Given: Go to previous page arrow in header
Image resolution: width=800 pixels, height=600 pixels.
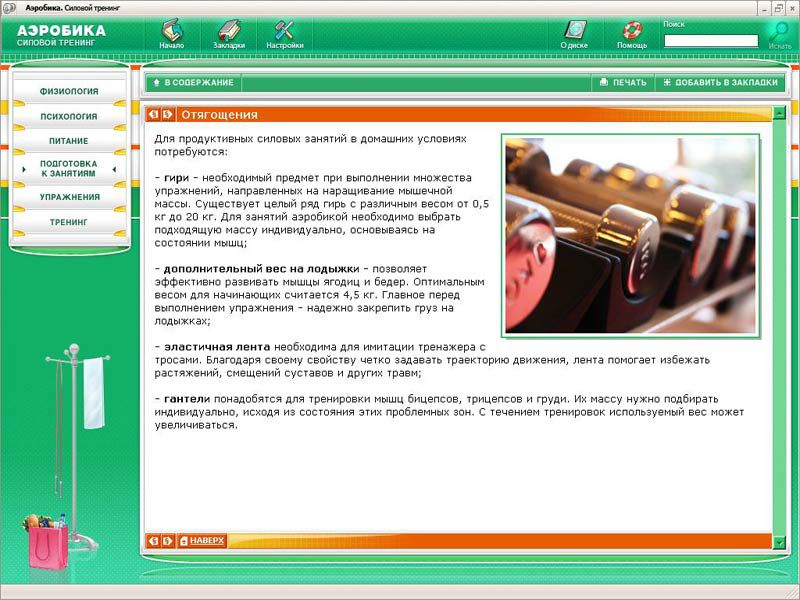Looking at the screenshot, I should pyautogui.click(x=154, y=114).
